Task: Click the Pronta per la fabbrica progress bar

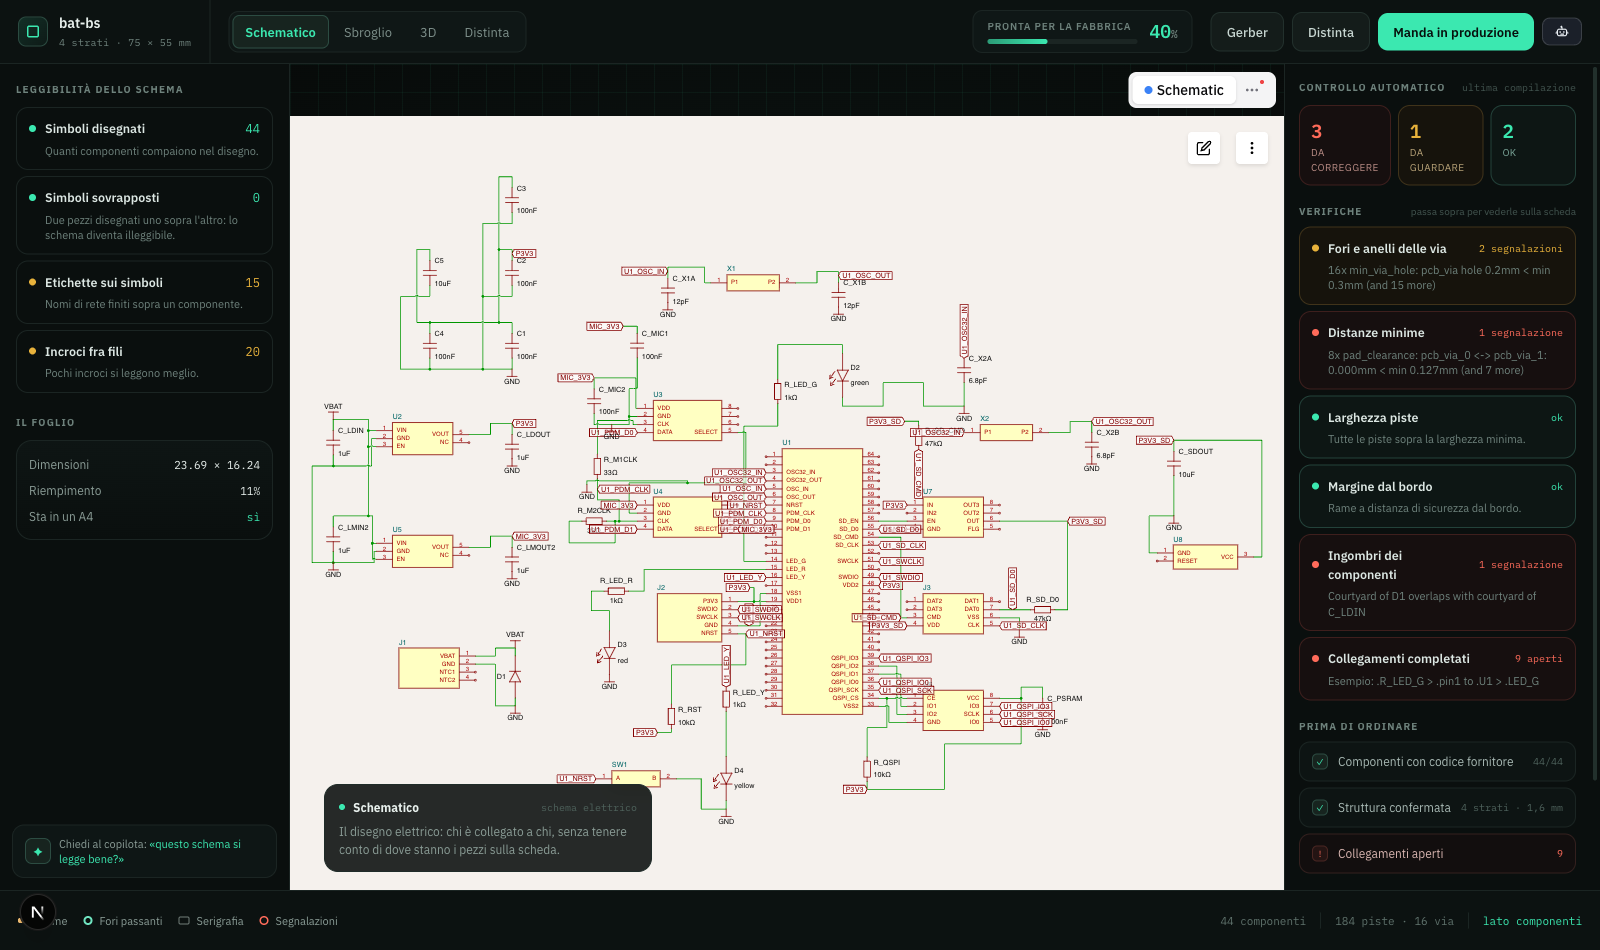Action: pyautogui.click(x=1062, y=42)
